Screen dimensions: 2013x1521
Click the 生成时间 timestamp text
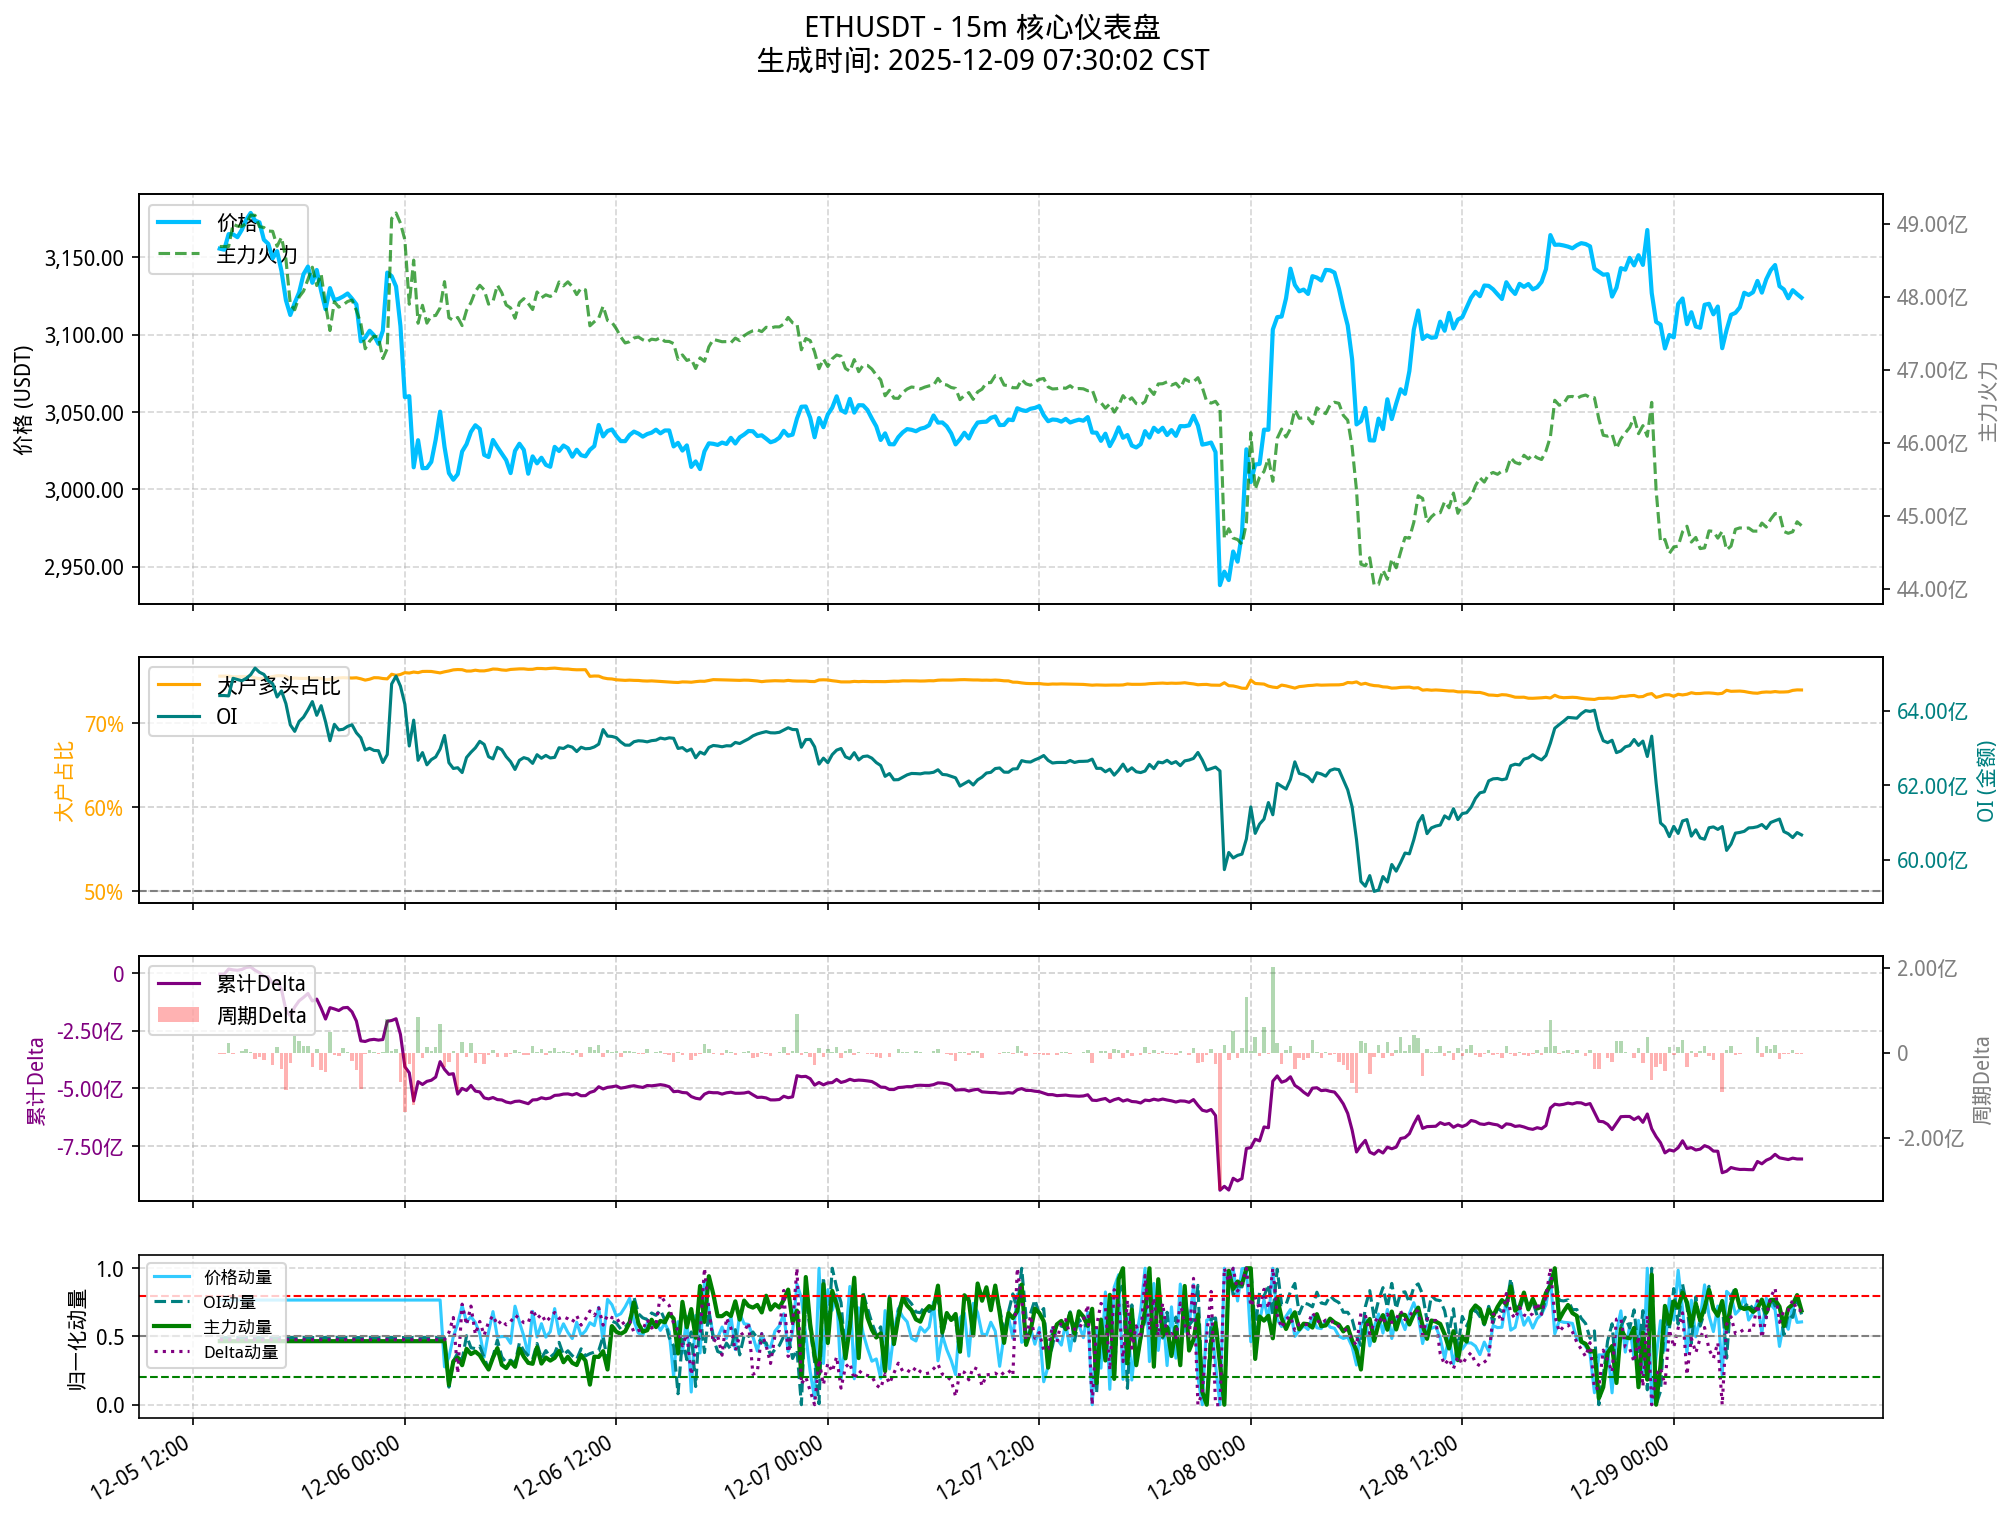tap(982, 60)
